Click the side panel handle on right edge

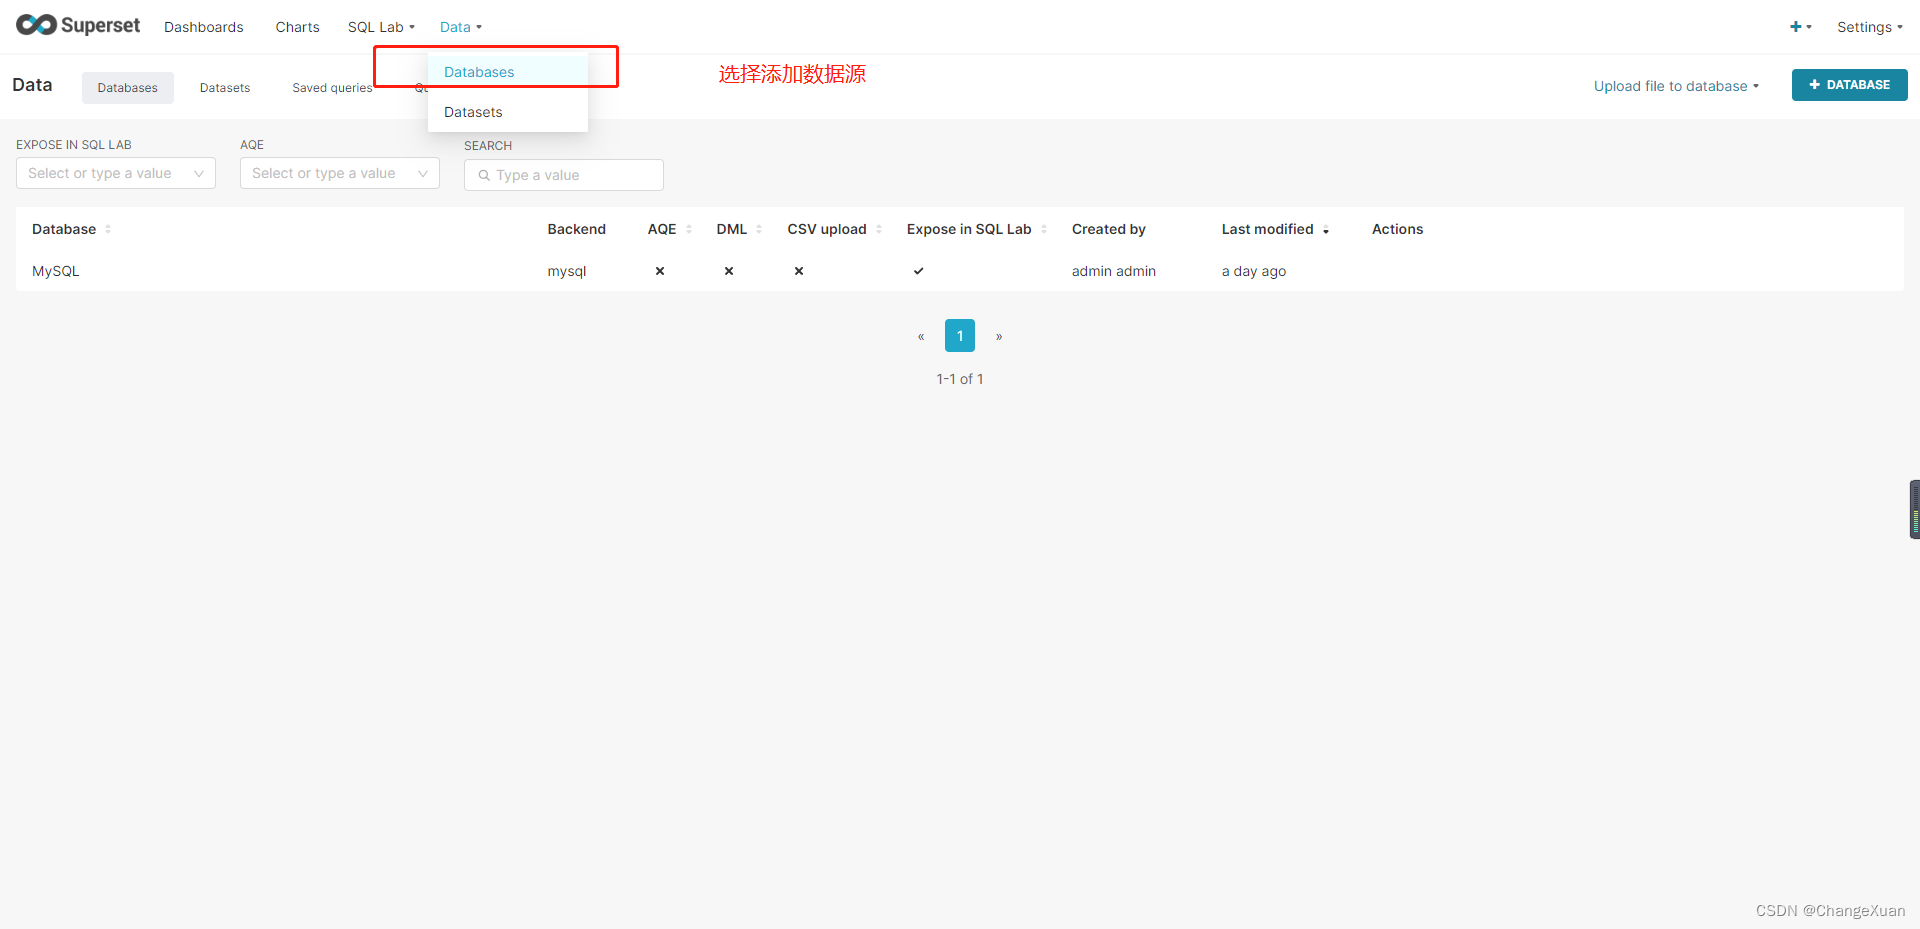pos(1914,510)
